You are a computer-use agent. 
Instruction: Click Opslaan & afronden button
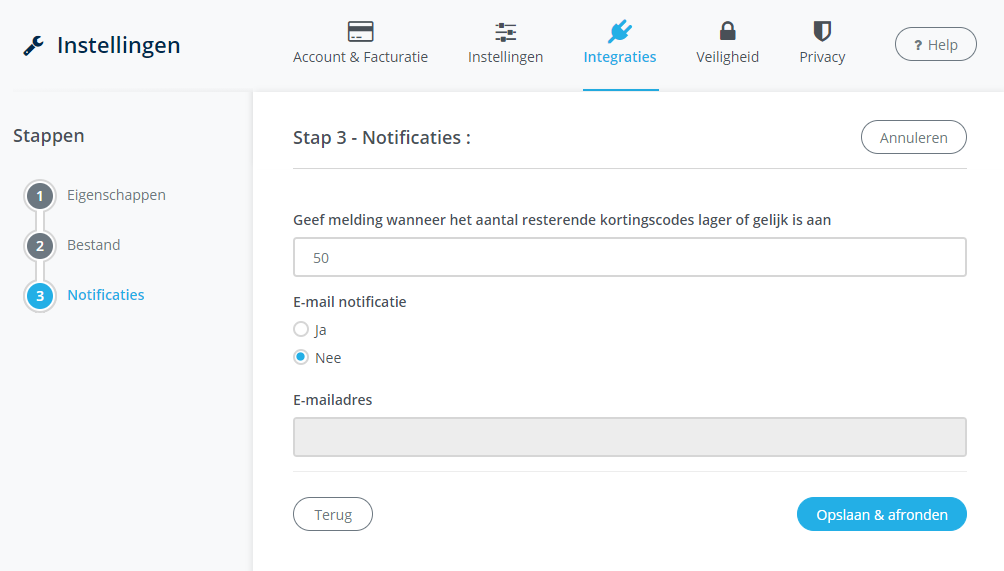881,514
